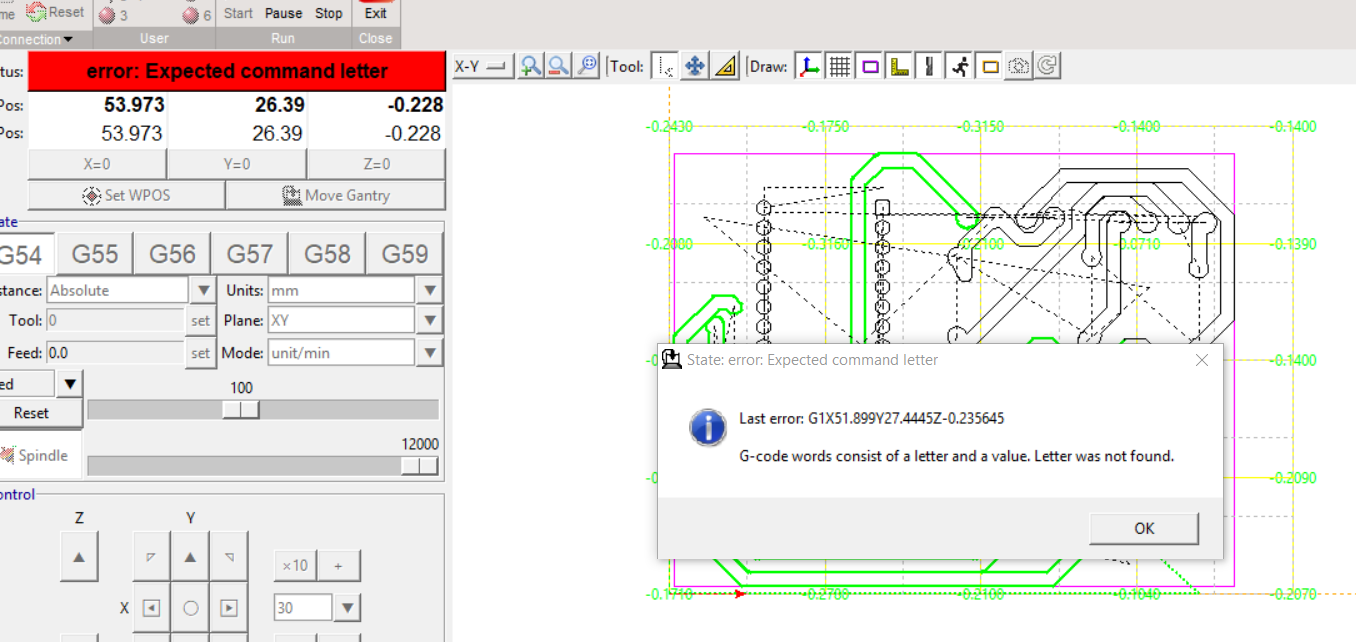Viewport: 1356px width, 642px height.
Task: Click the Reset icon in Connection group
Action: (55, 12)
